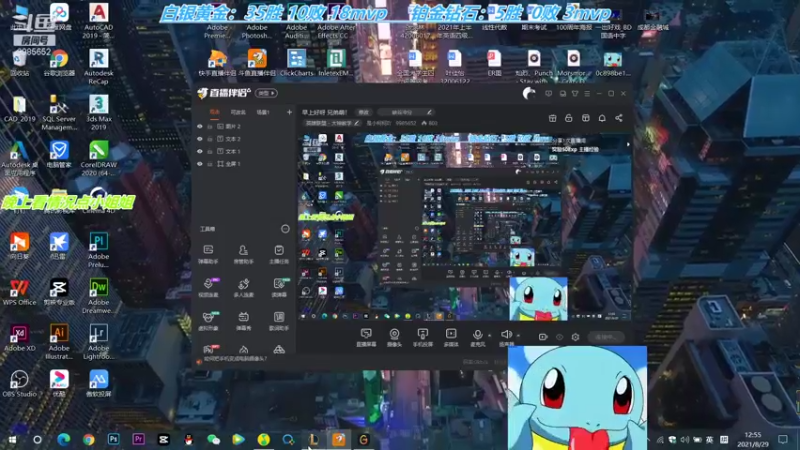Expand the speaker dropdown arrow
This screenshot has width=800, height=450.
pos(518,336)
